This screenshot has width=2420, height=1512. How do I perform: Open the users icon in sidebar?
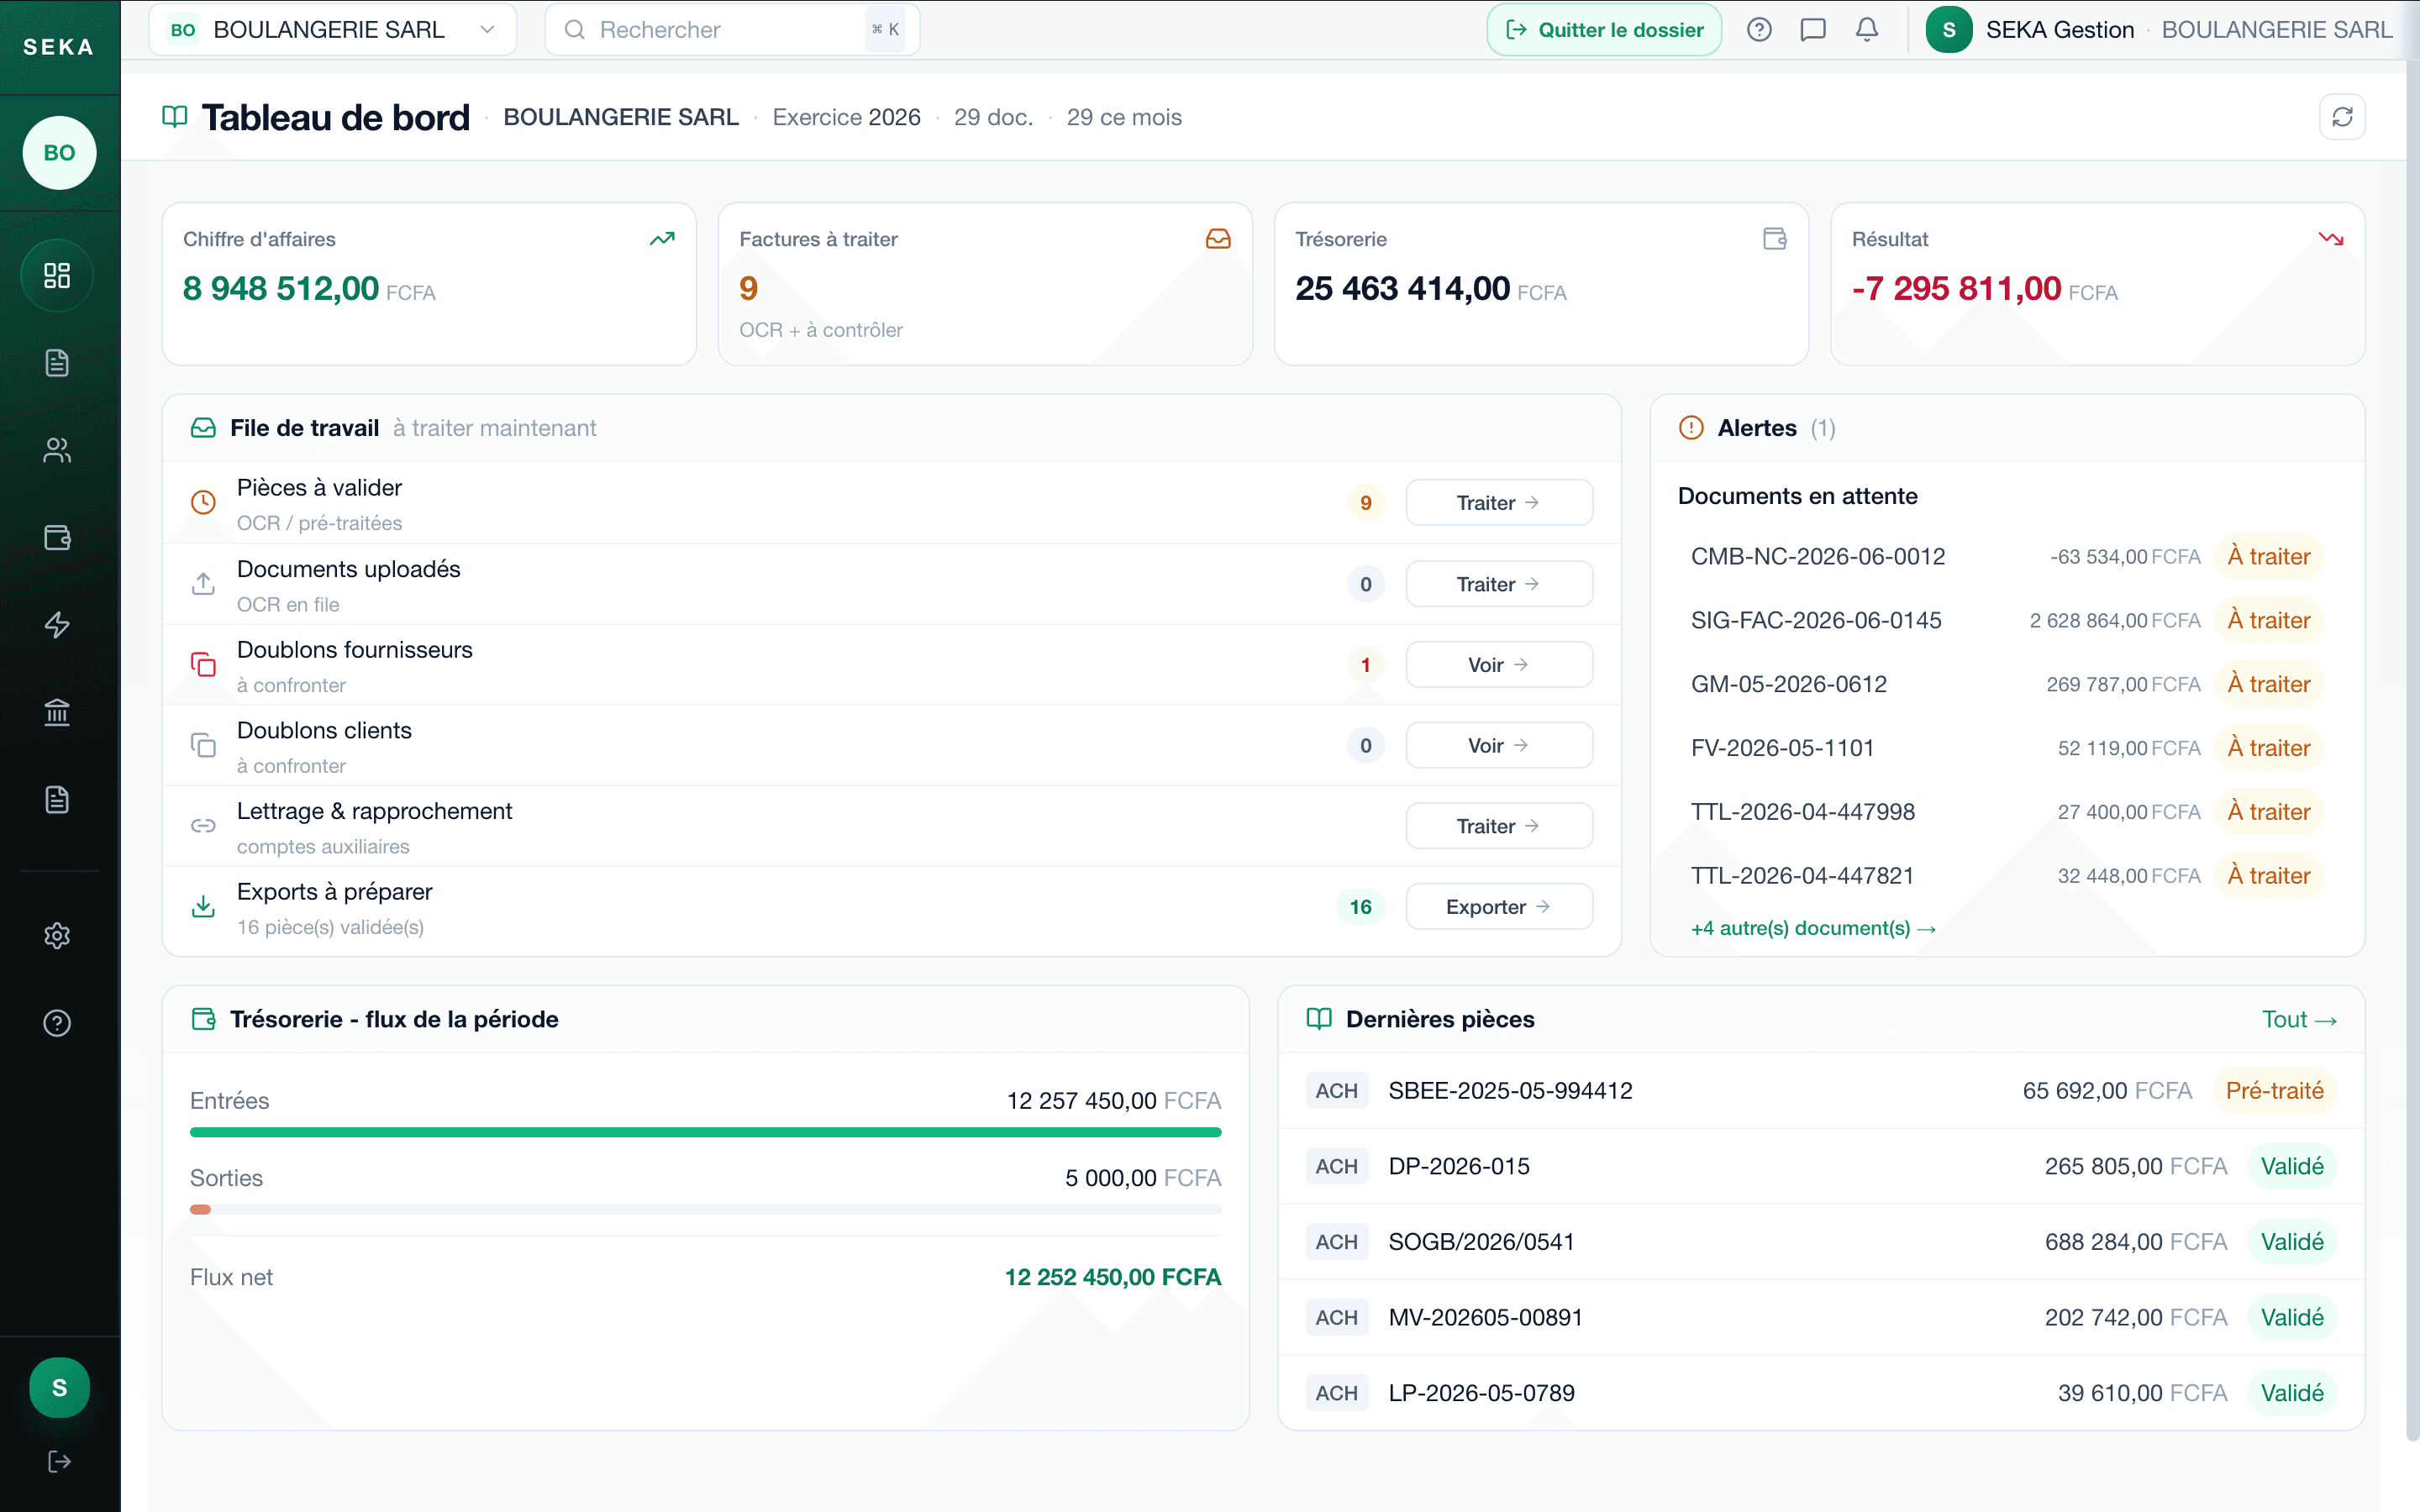[57, 451]
